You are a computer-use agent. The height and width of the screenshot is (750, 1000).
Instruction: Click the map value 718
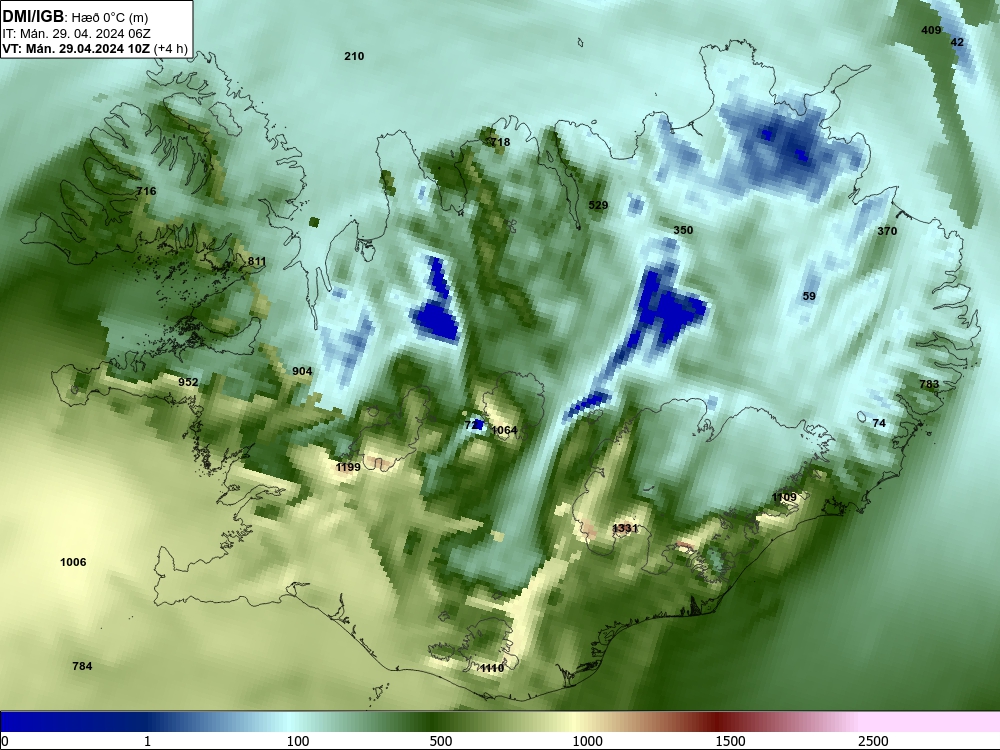[x=500, y=142]
